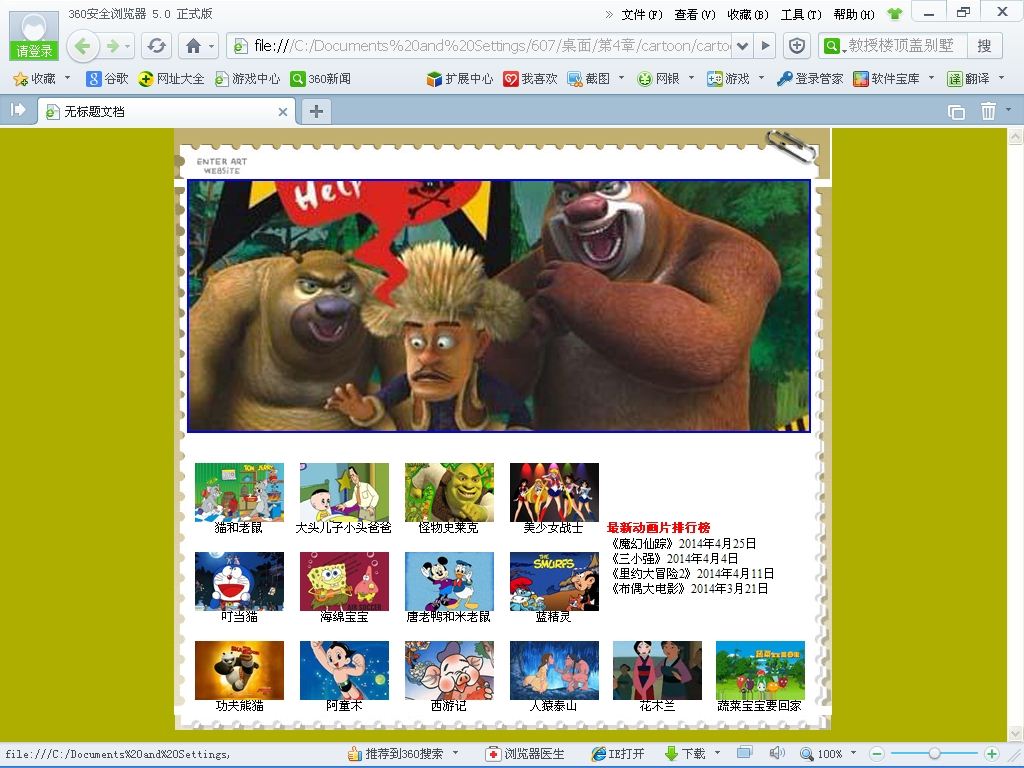Screen dimensions: 1024x768
Task: Click the forward navigation arrow
Action: point(112,46)
